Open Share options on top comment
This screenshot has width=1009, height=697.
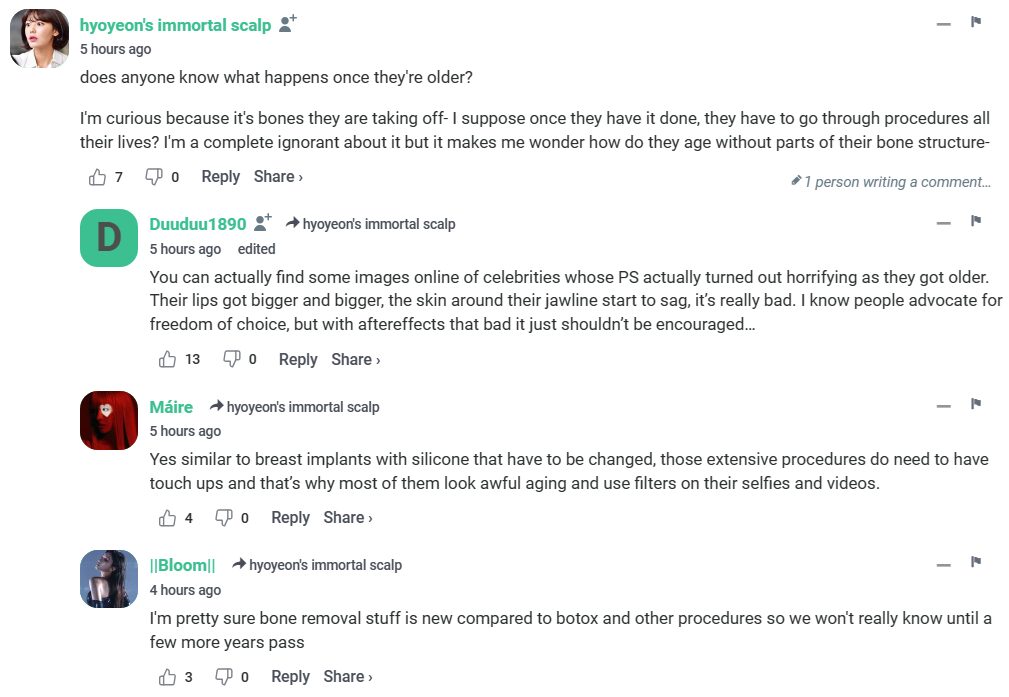[x=278, y=177]
